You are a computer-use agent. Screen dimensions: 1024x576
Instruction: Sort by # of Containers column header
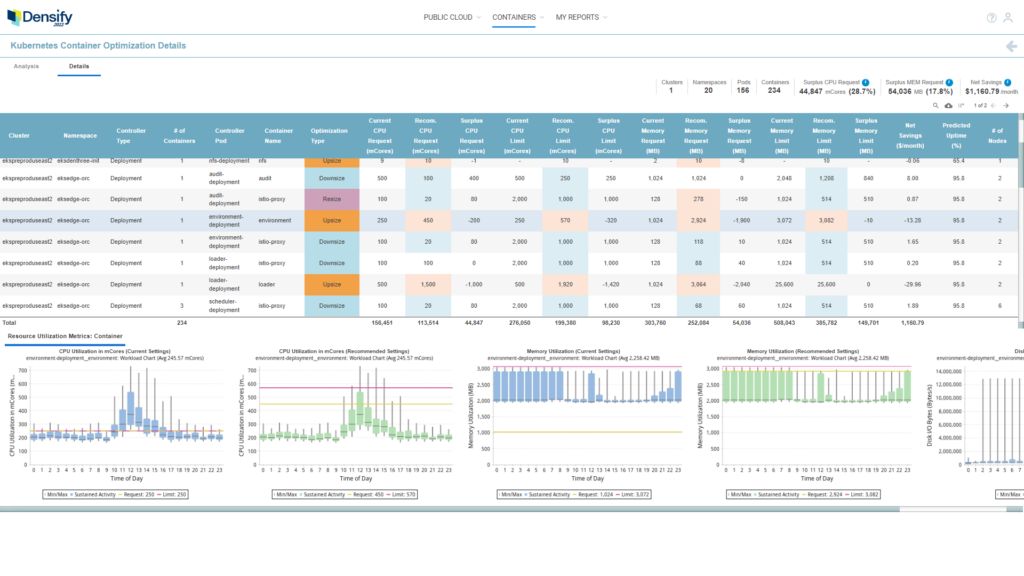[179, 136]
